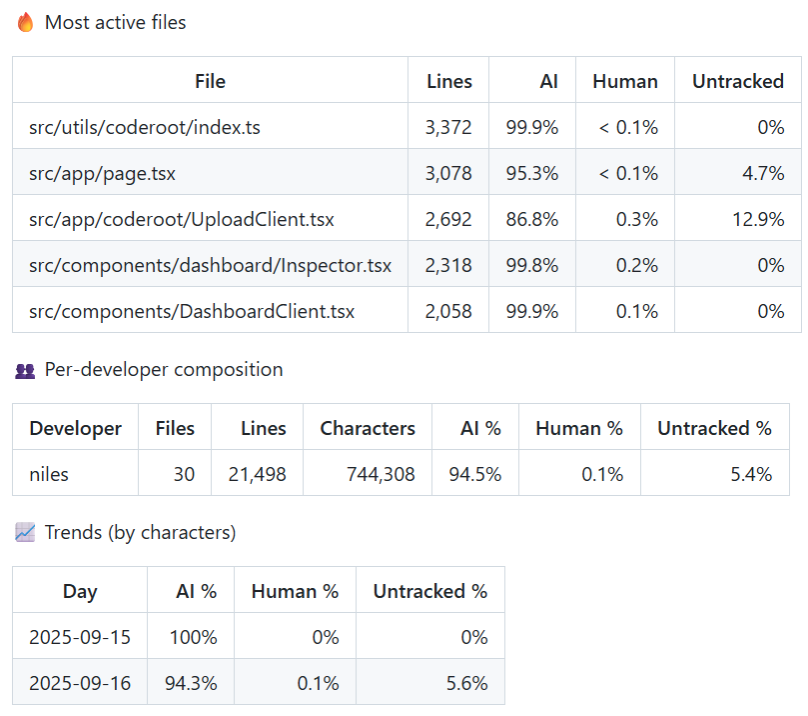808x716 pixels.
Task: Select developer niles in composition table
Action: click(49, 474)
